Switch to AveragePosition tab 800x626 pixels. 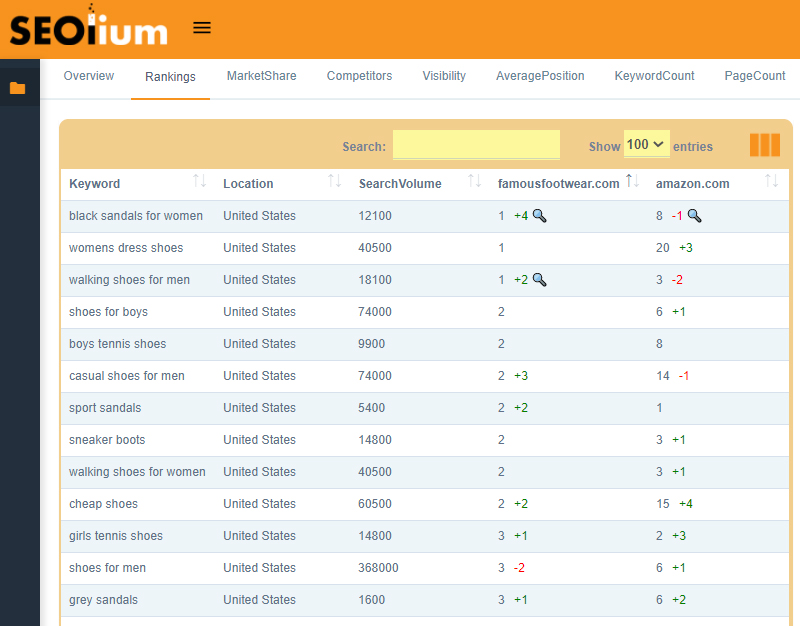[x=540, y=76]
